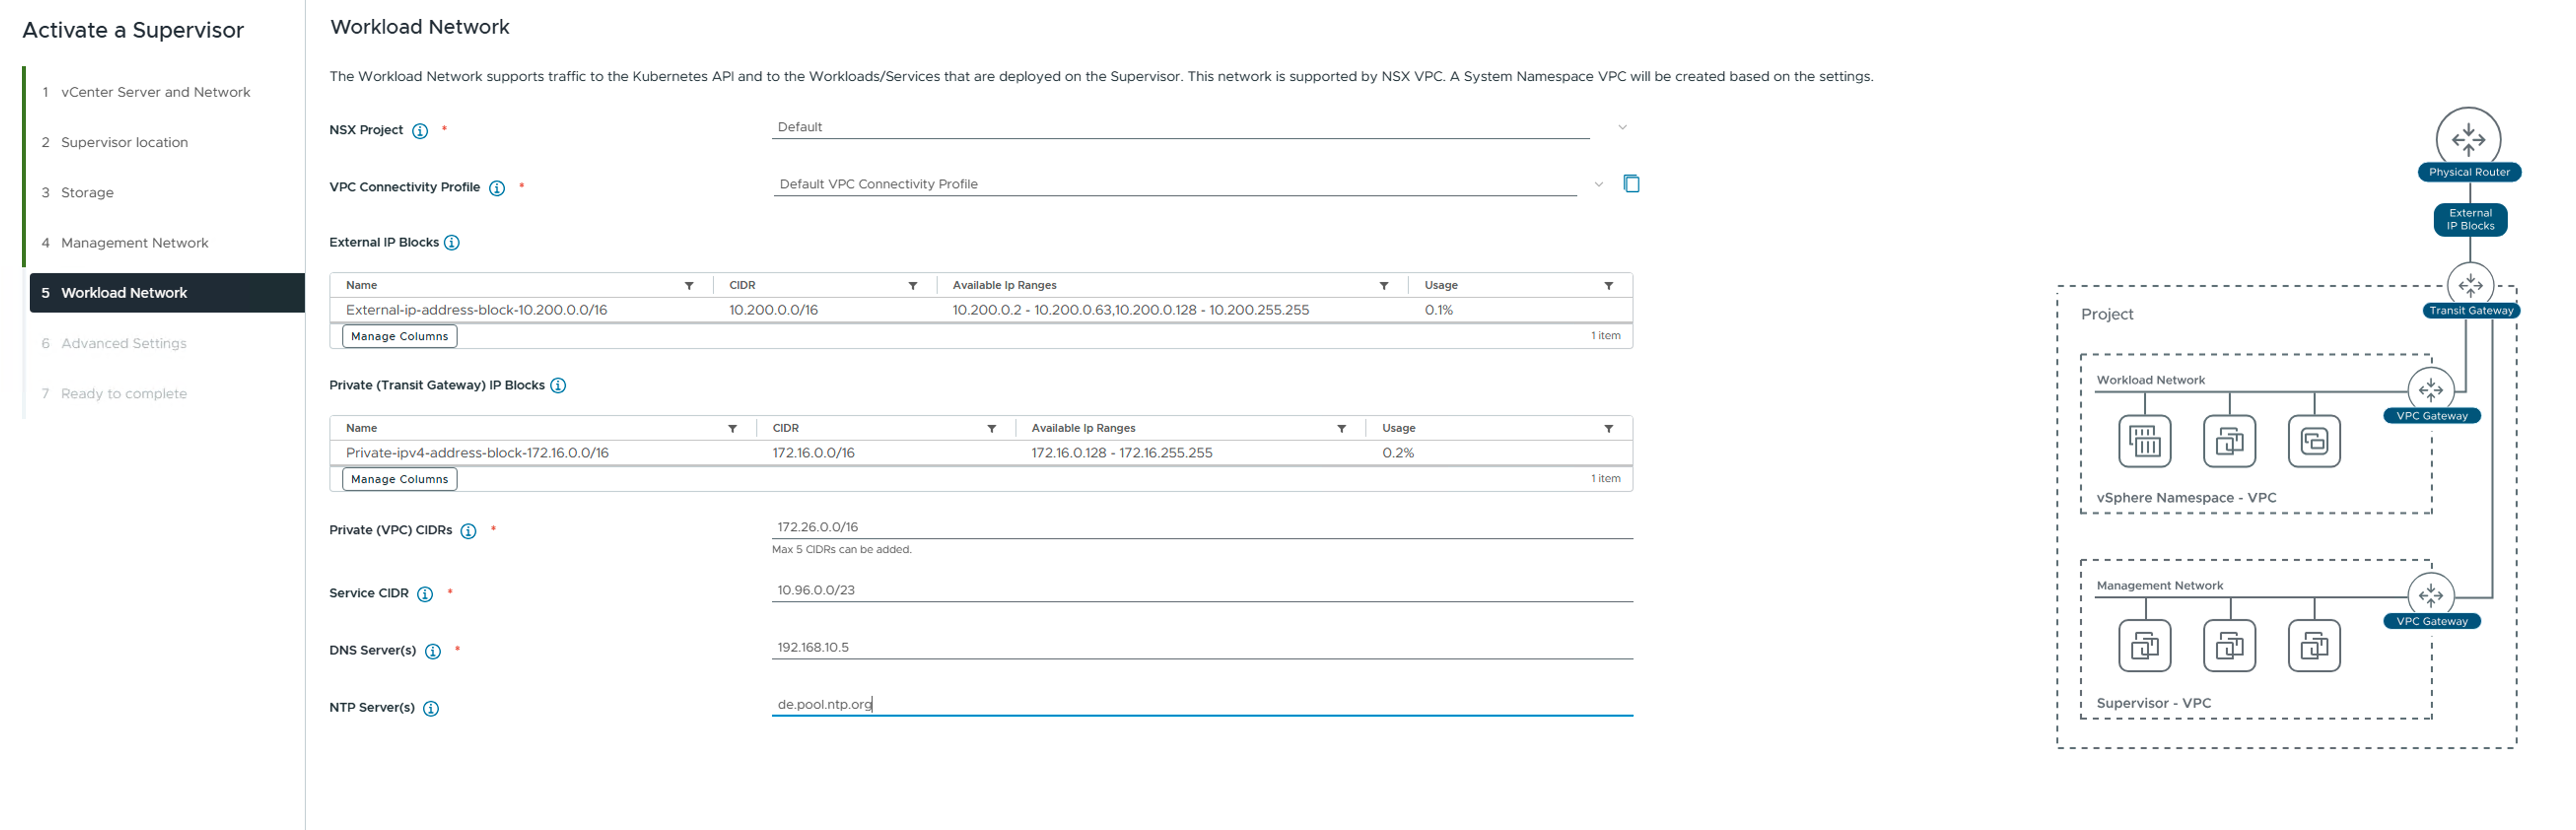The width and height of the screenshot is (2576, 830).
Task: Click info icon next to Private (VPC) CIDRs
Action: (468, 531)
